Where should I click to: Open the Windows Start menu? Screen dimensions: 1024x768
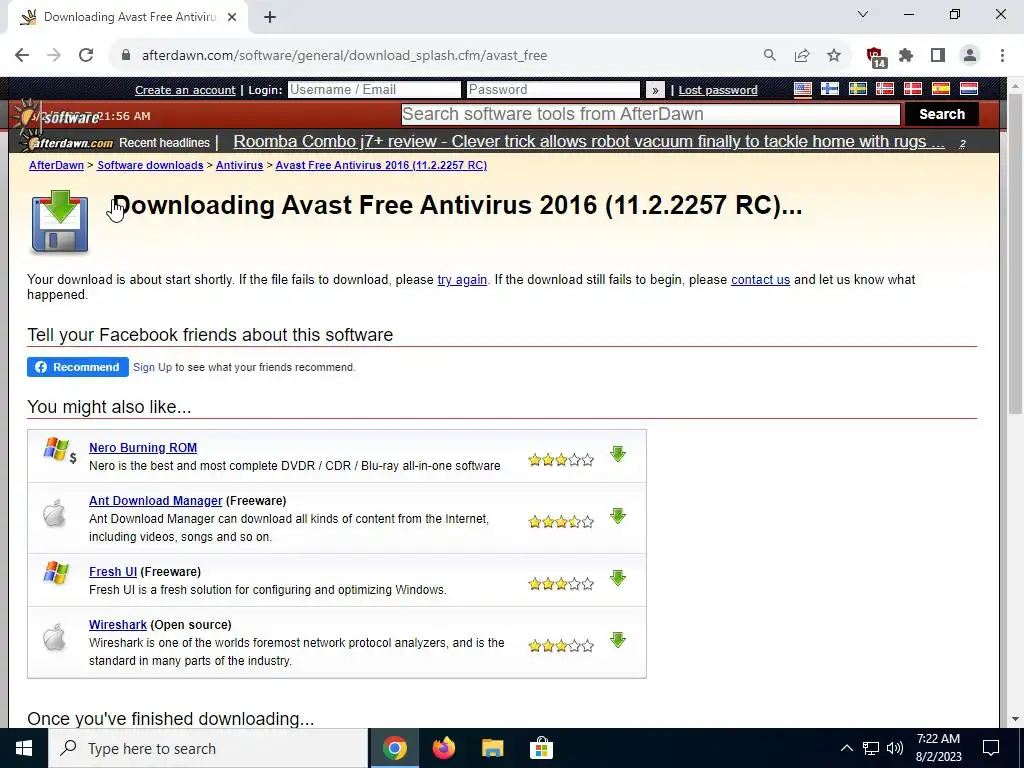coord(24,748)
